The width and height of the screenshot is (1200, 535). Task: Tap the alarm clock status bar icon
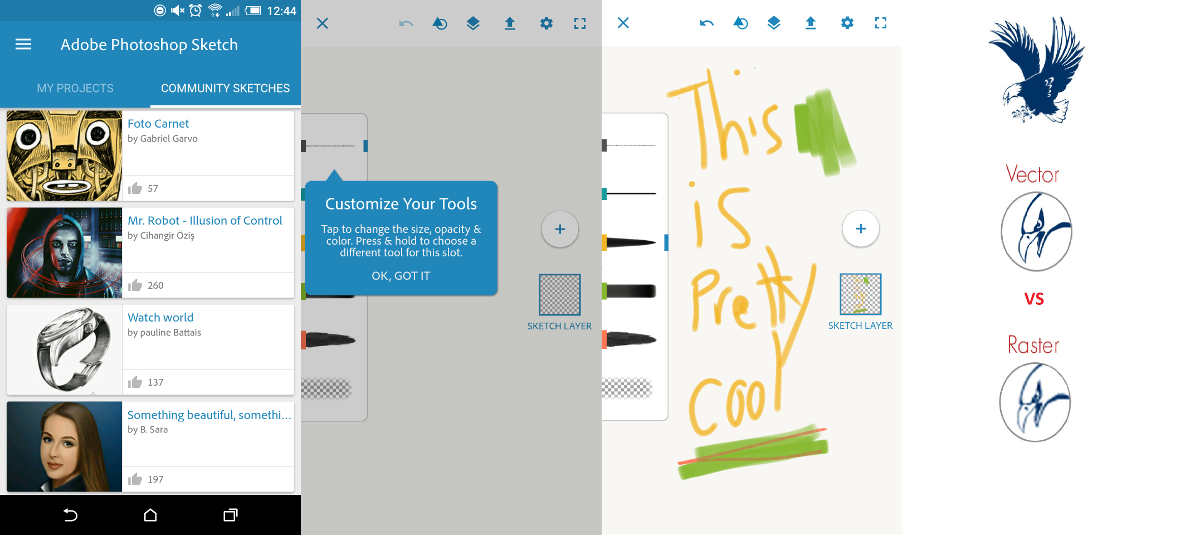196,10
